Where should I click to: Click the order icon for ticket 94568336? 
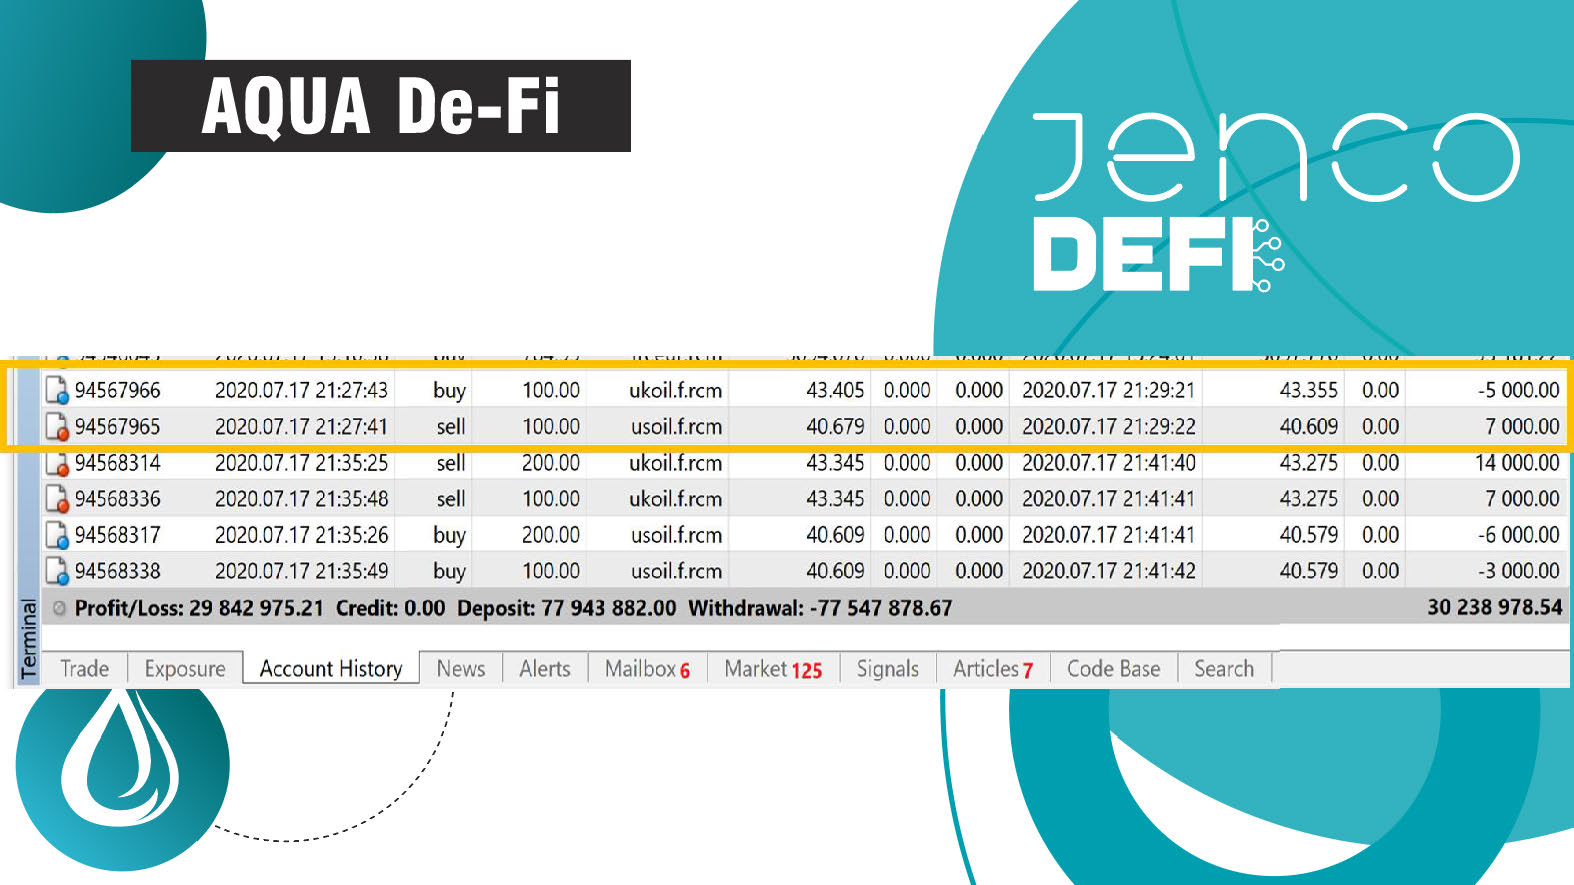tap(58, 499)
